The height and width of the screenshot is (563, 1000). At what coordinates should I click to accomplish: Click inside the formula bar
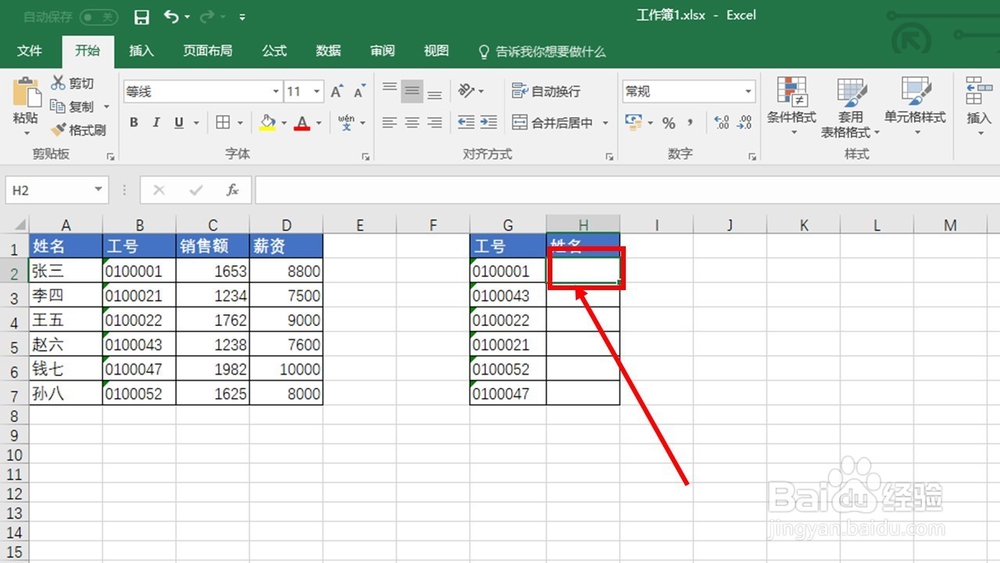coord(627,190)
